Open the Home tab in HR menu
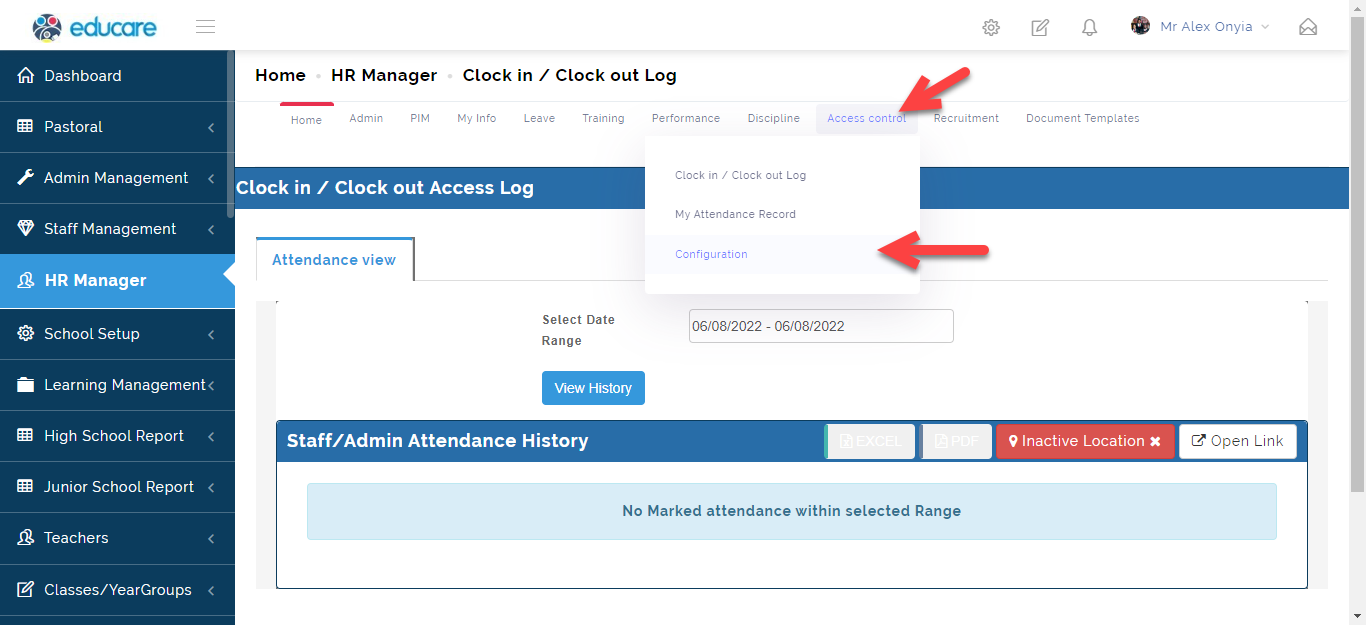This screenshot has height=625, width=1366. 306,119
